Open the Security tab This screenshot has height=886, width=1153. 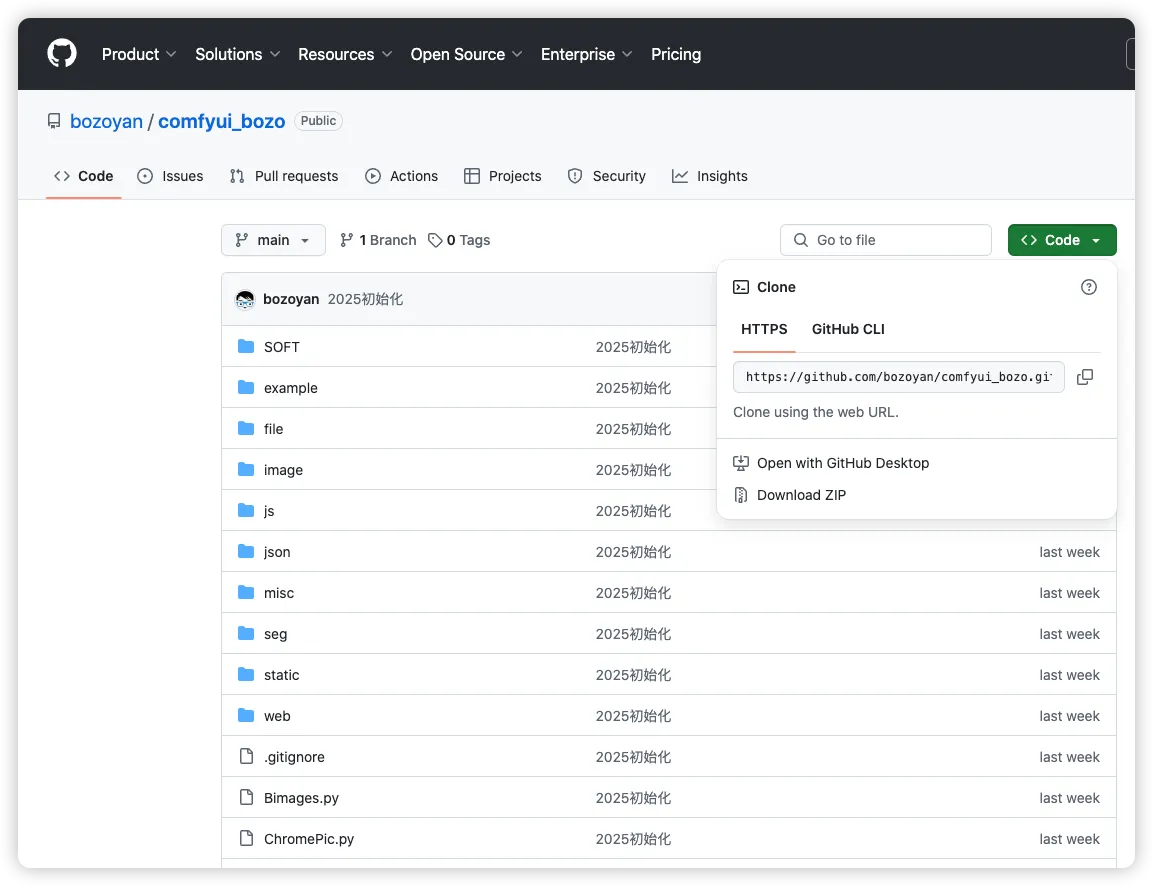click(607, 176)
